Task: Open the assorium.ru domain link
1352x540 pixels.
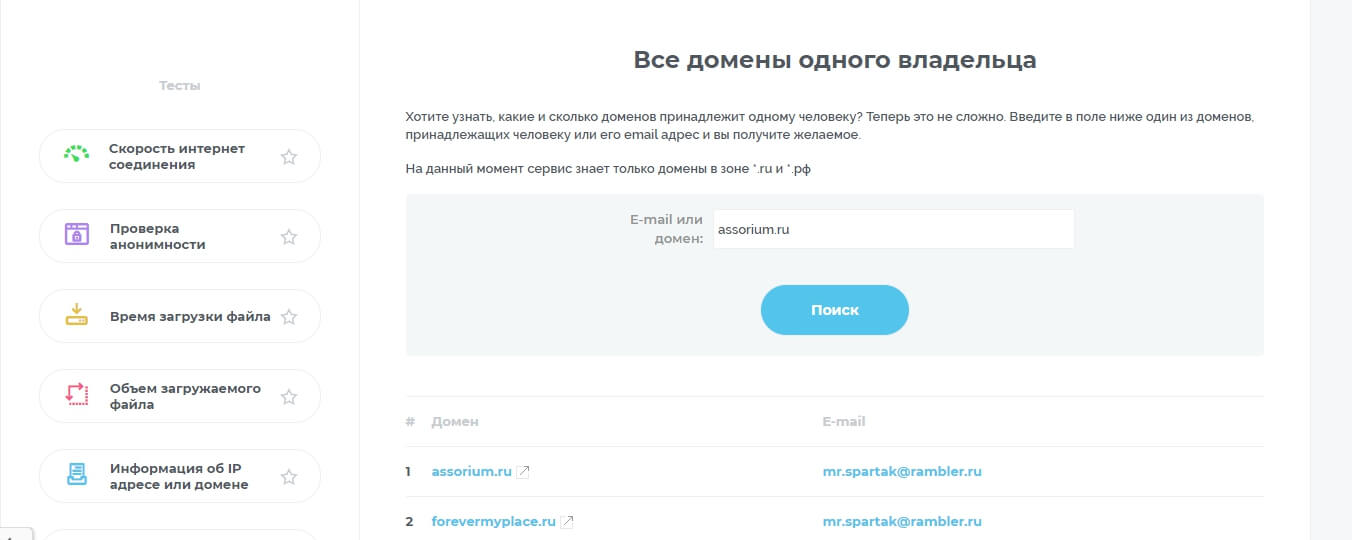Action: click(x=472, y=471)
